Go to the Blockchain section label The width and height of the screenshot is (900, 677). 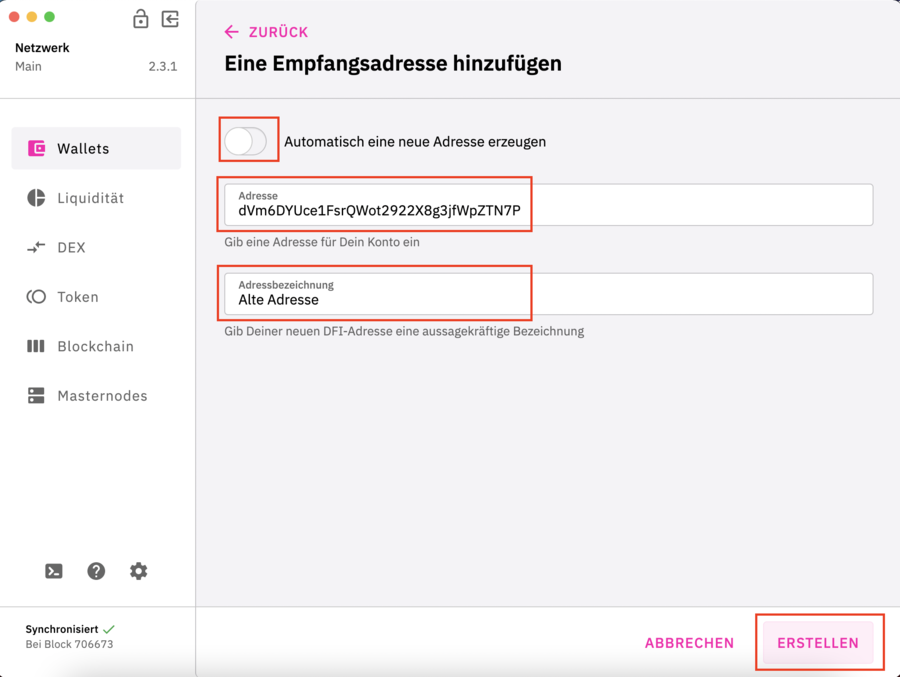[x=95, y=346]
